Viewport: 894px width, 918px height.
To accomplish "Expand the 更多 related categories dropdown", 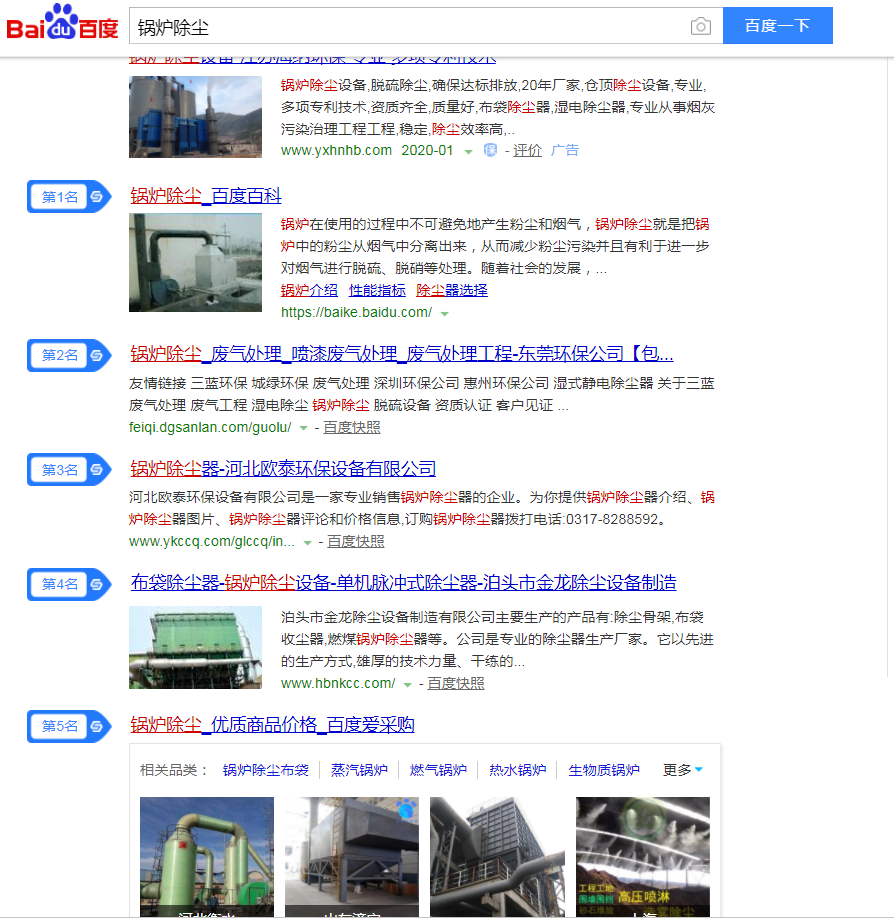I will pos(683,770).
